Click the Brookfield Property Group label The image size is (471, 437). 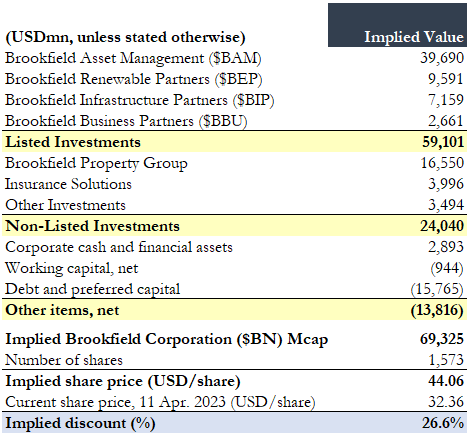pyautogui.click(x=96, y=163)
